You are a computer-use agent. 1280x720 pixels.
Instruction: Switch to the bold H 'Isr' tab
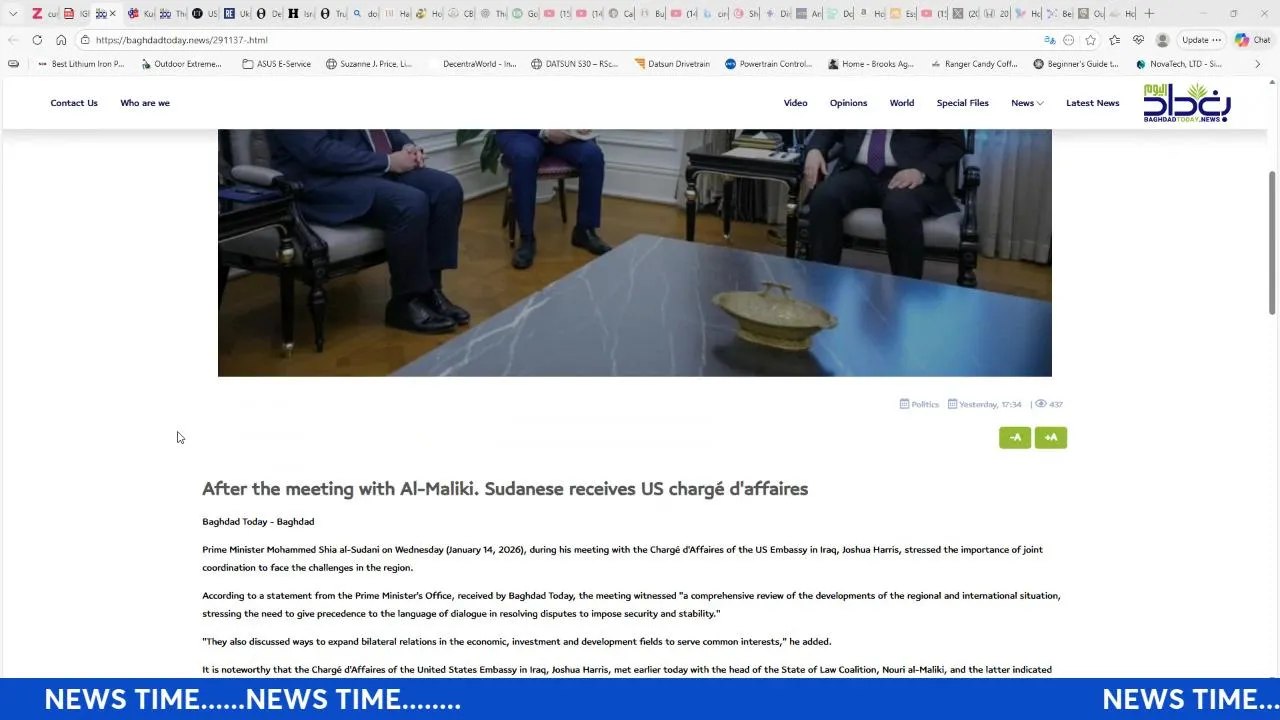(x=300, y=13)
